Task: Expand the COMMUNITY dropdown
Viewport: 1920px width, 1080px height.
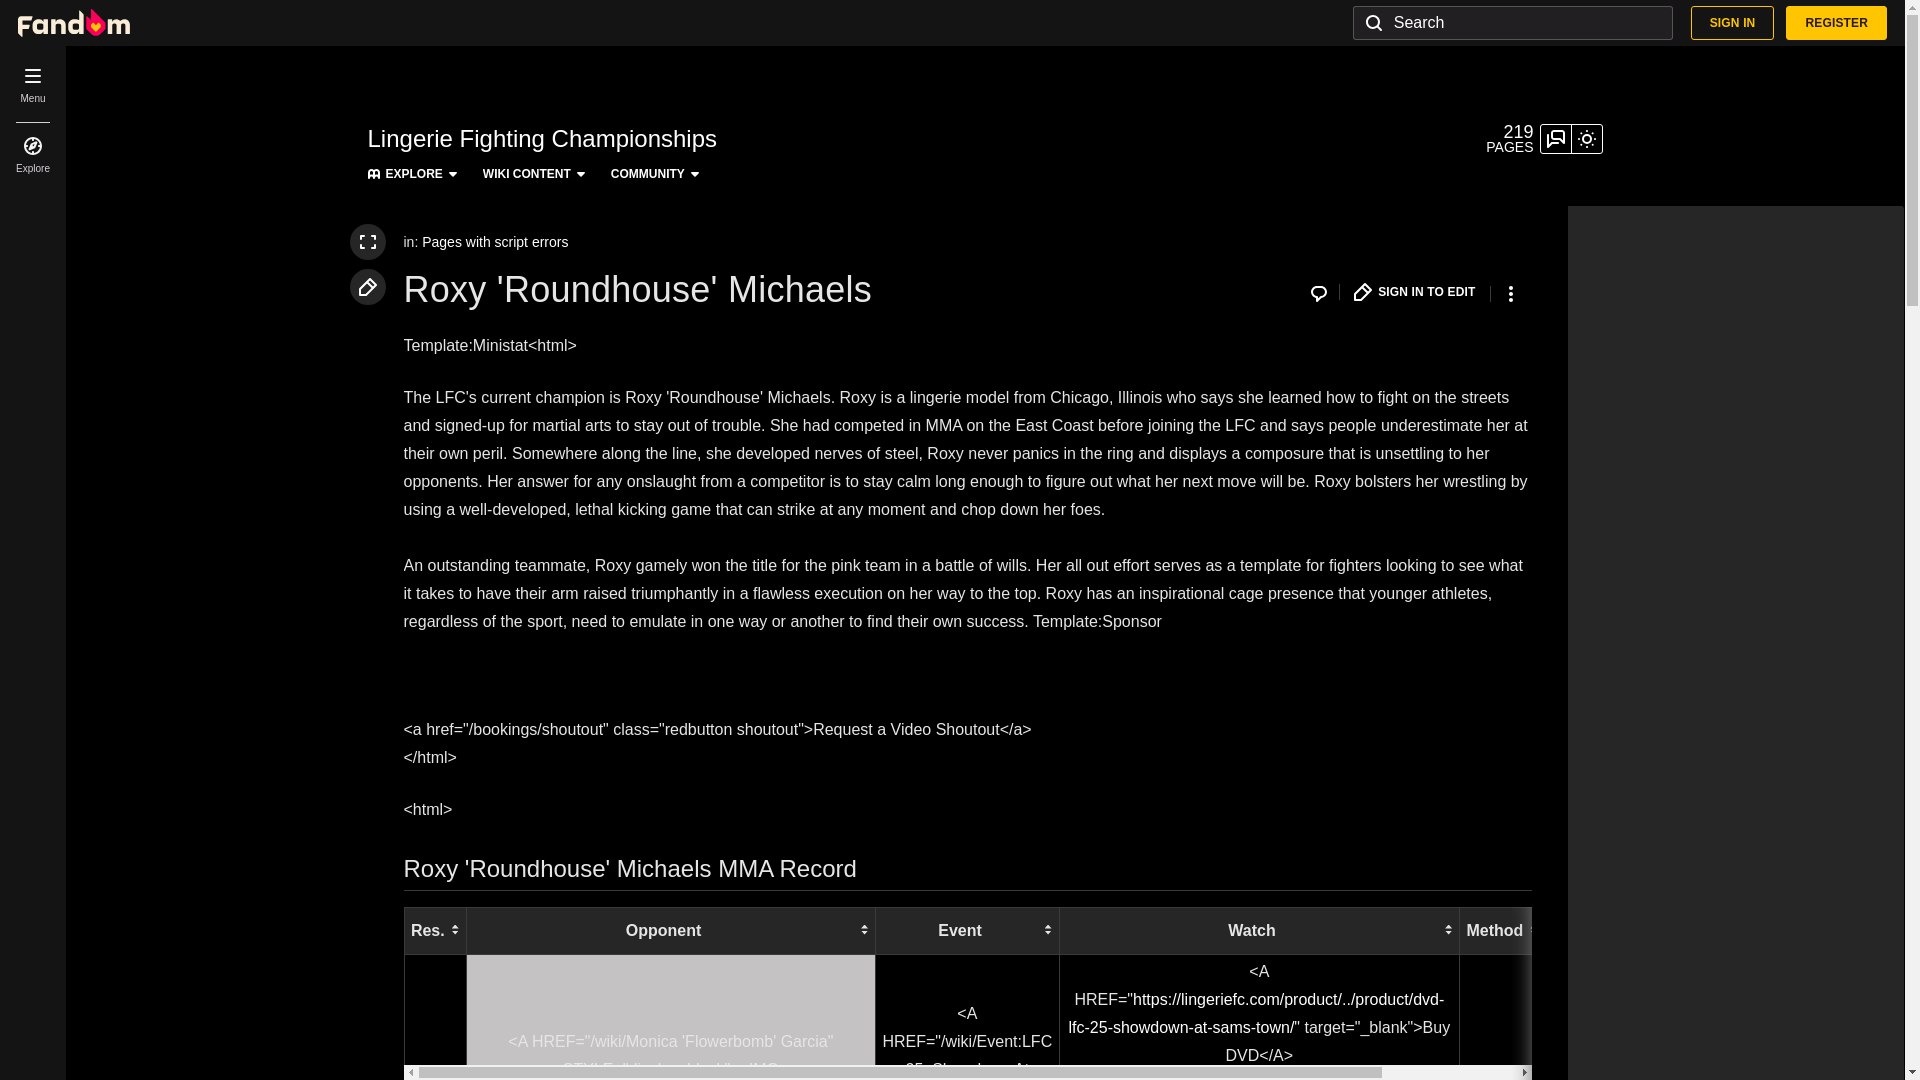Action: [655, 174]
